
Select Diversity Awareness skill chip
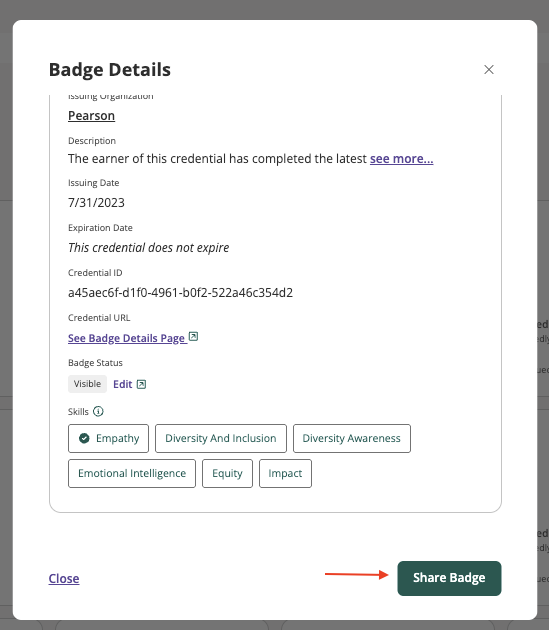[x=352, y=438]
